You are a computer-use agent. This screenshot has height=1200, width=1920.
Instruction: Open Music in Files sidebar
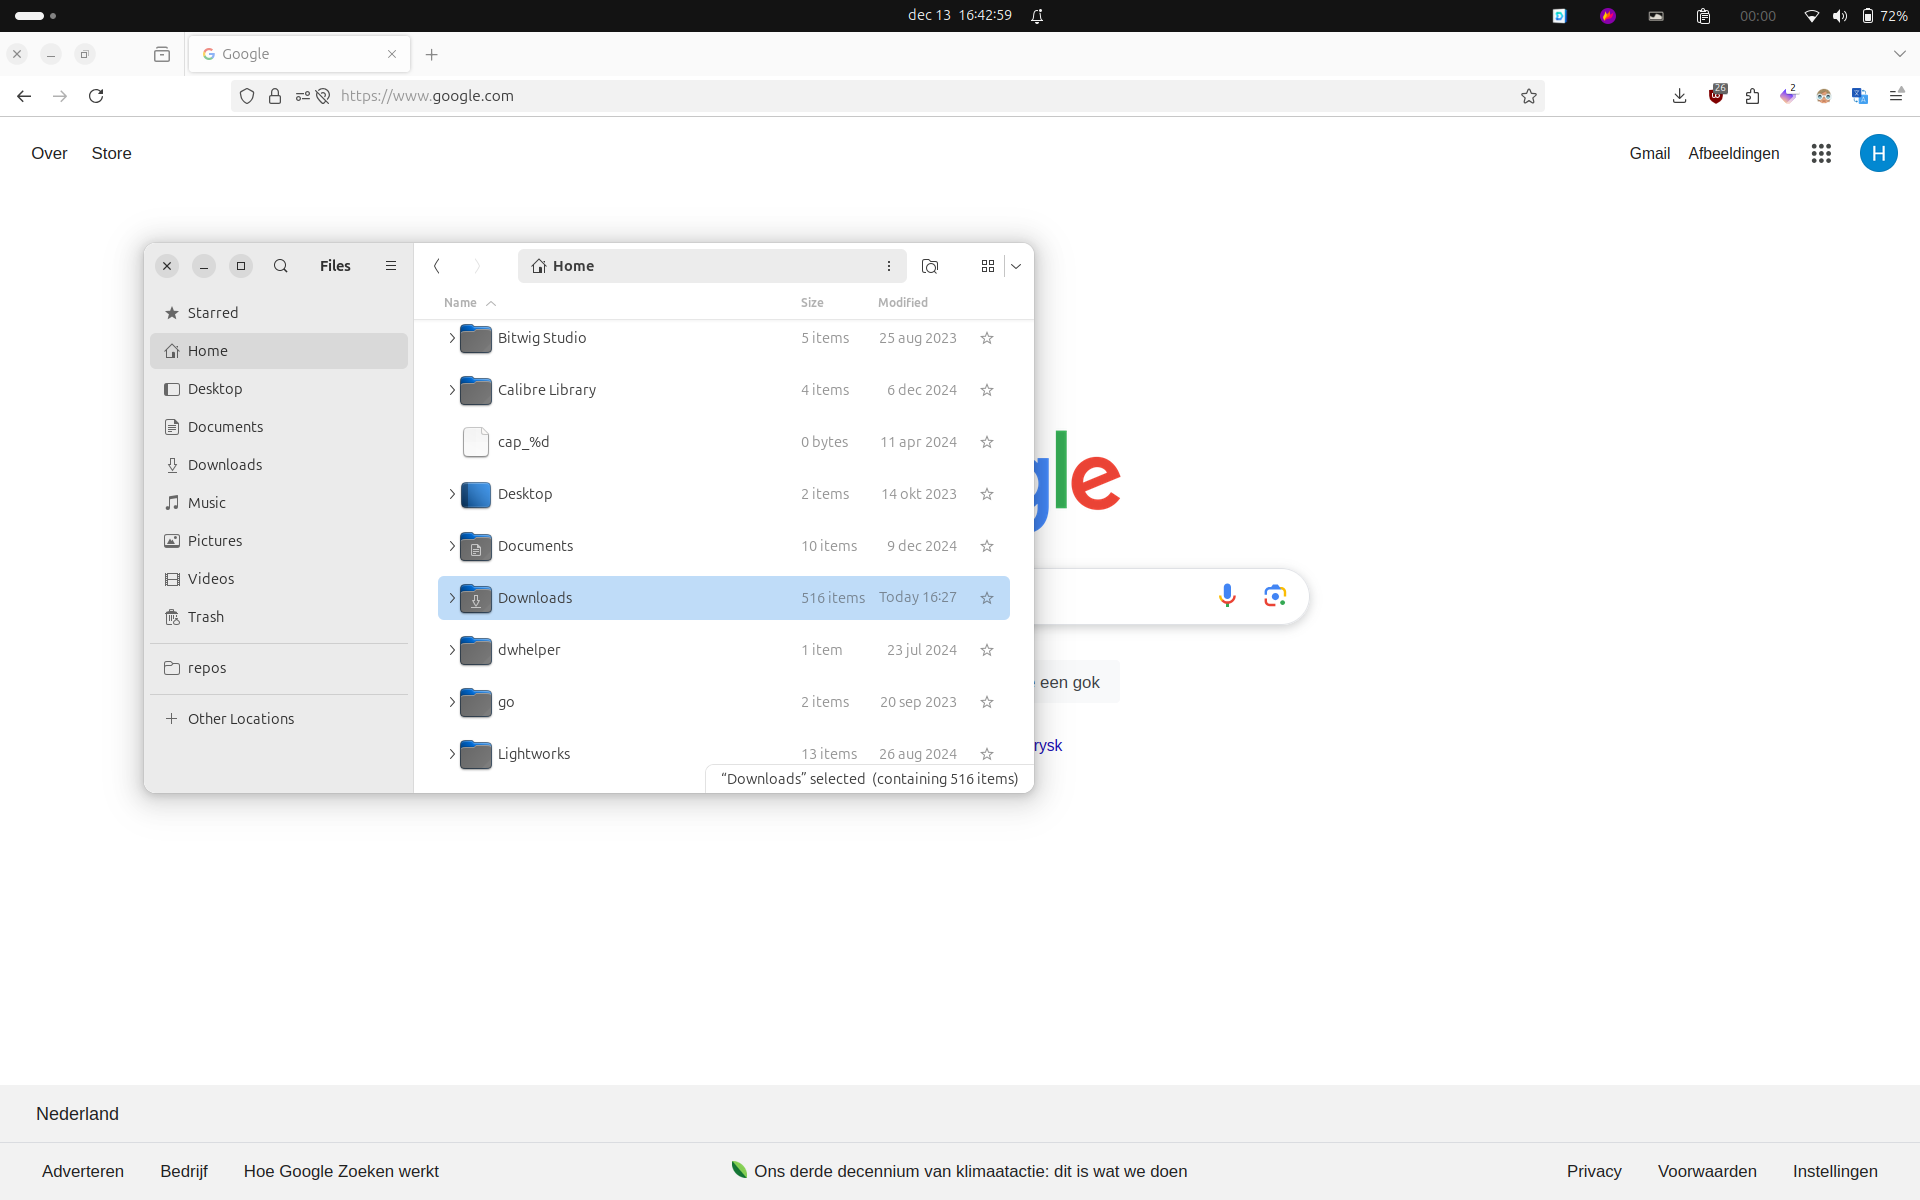279,503
